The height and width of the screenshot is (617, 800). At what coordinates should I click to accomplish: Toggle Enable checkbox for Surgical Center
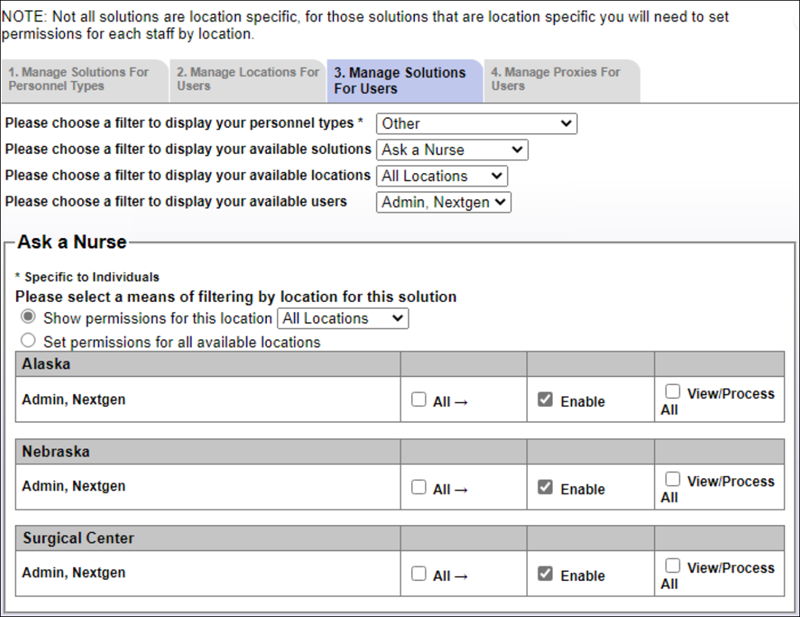point(545,574)
